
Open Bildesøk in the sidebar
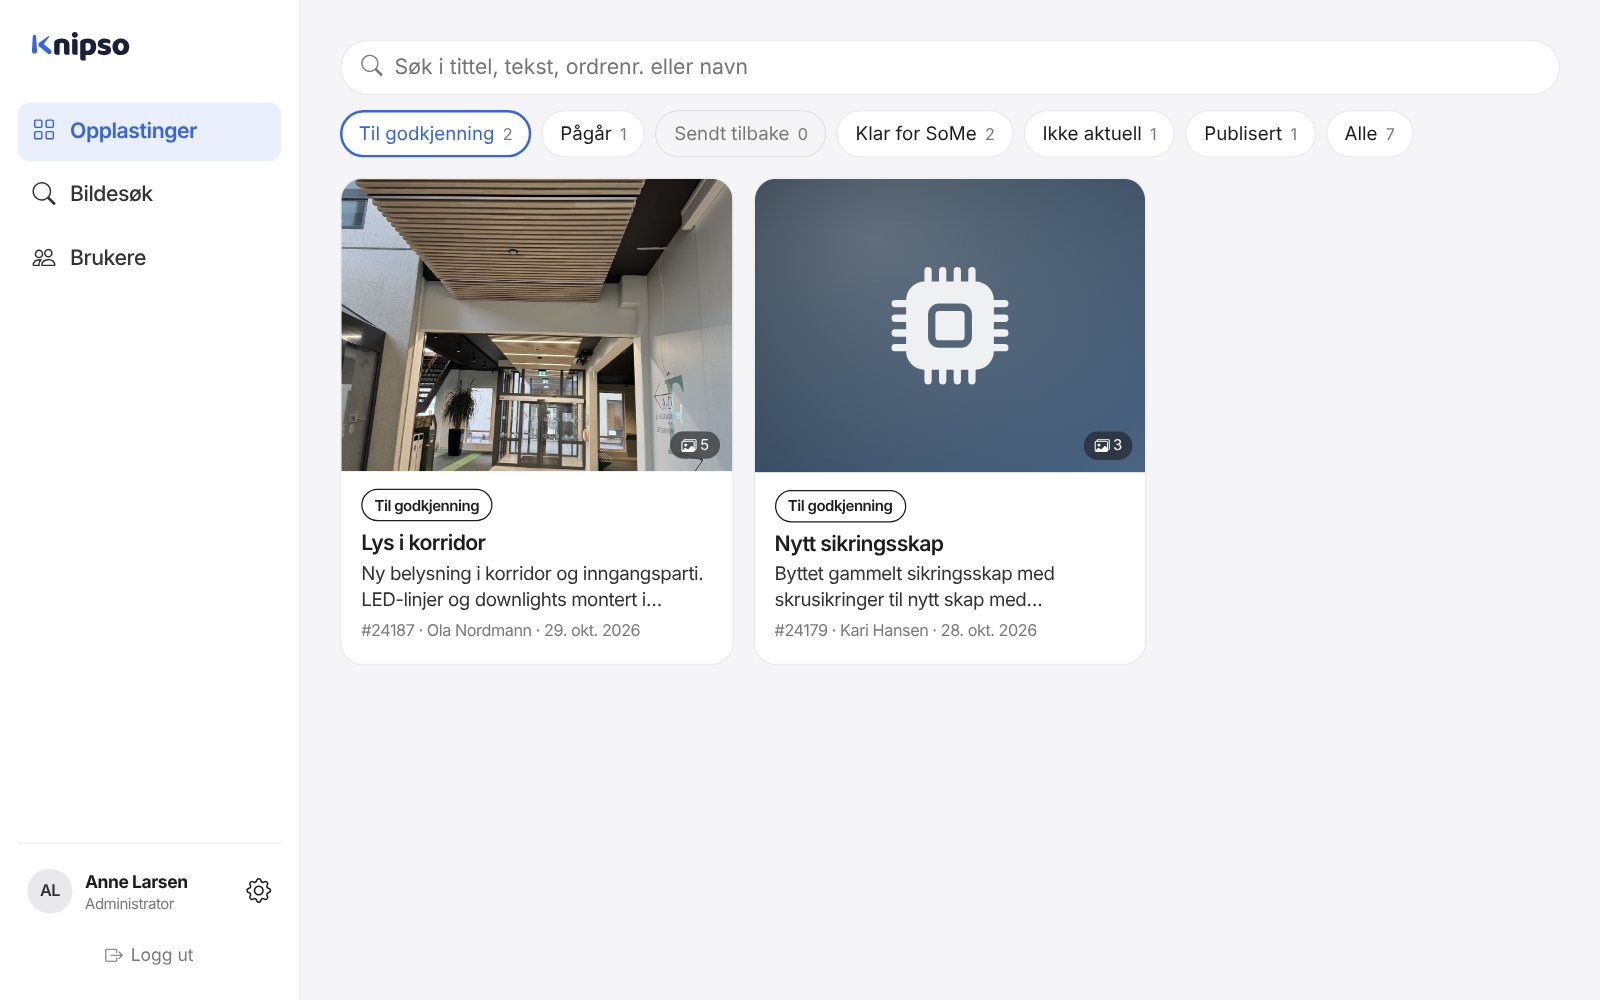(x=149, y=194)
